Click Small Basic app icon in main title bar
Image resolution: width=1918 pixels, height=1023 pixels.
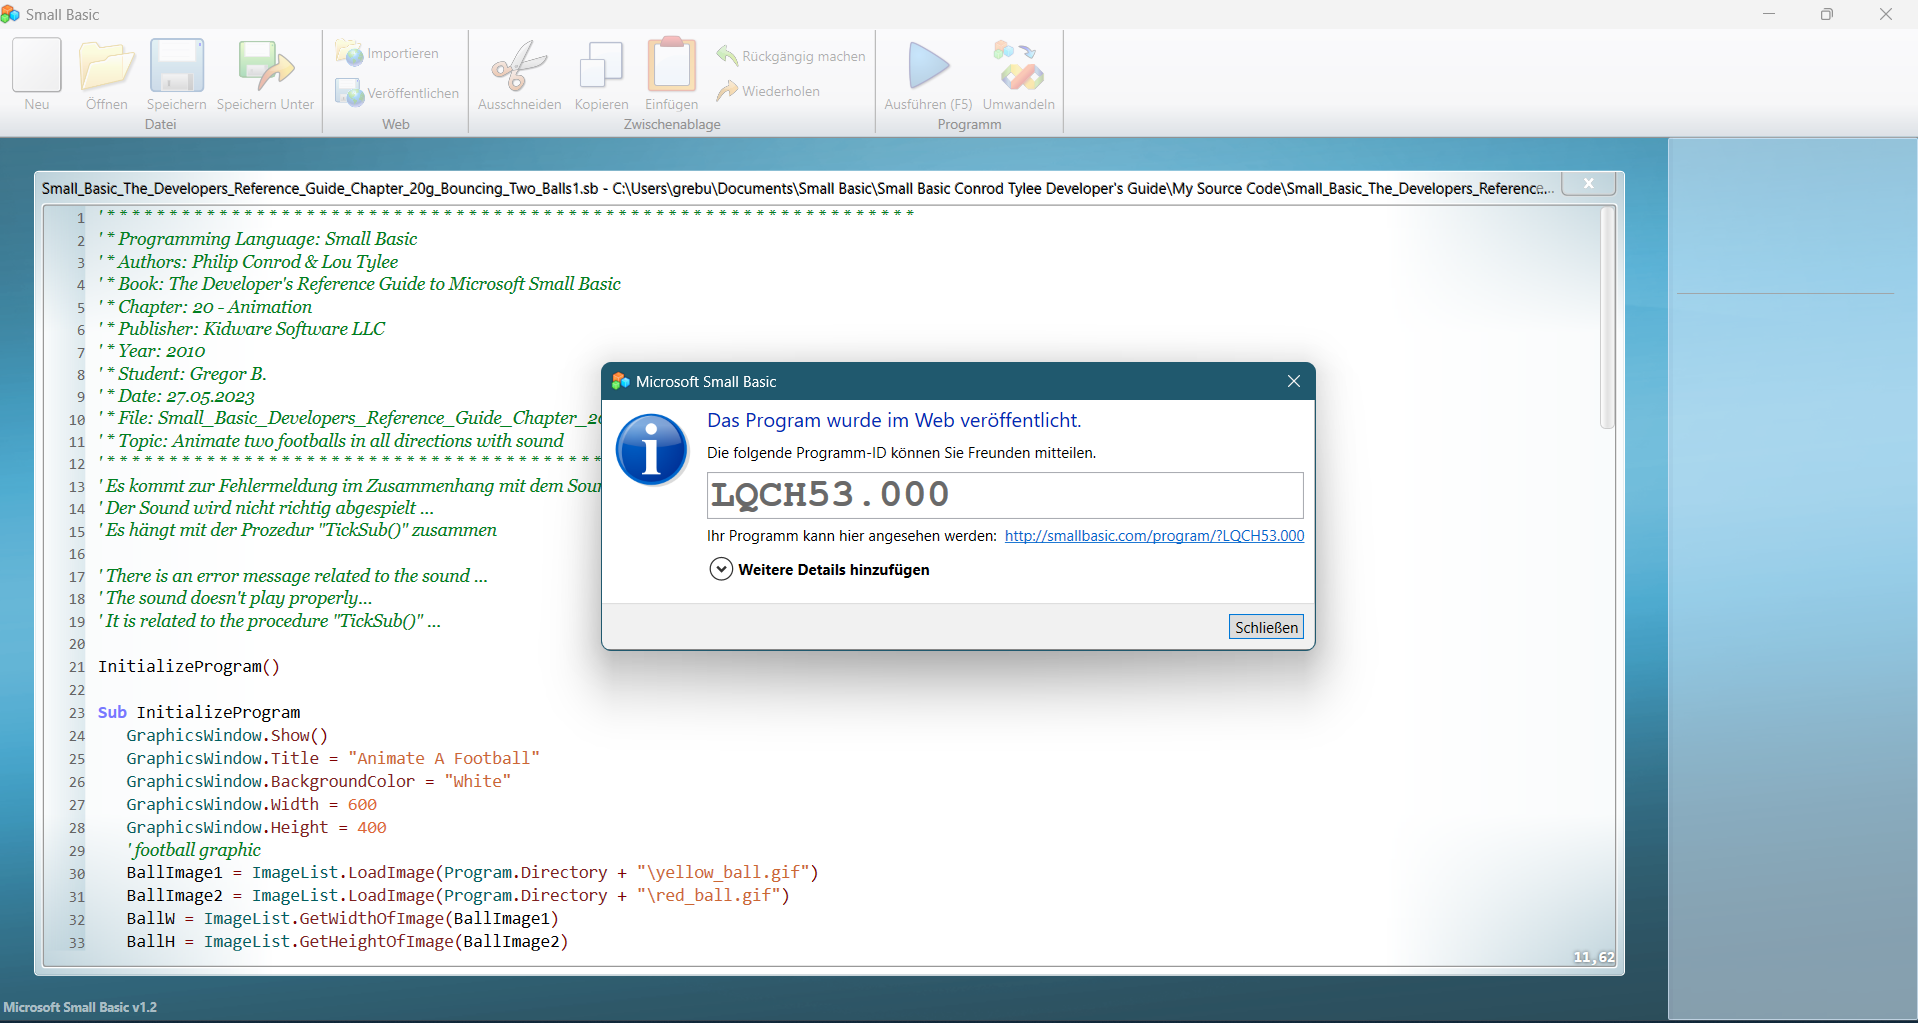(10, 14)
